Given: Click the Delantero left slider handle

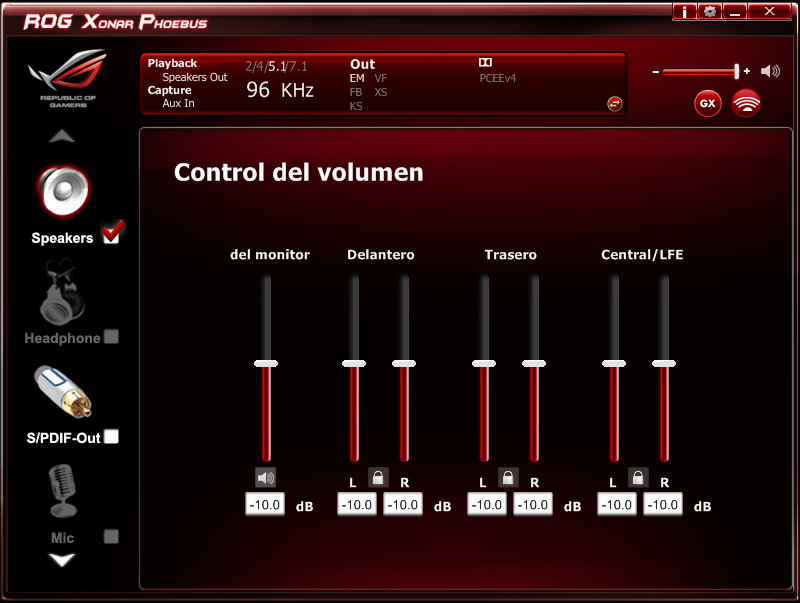Looking at the screenshot, I should click(x=354, y=363).
